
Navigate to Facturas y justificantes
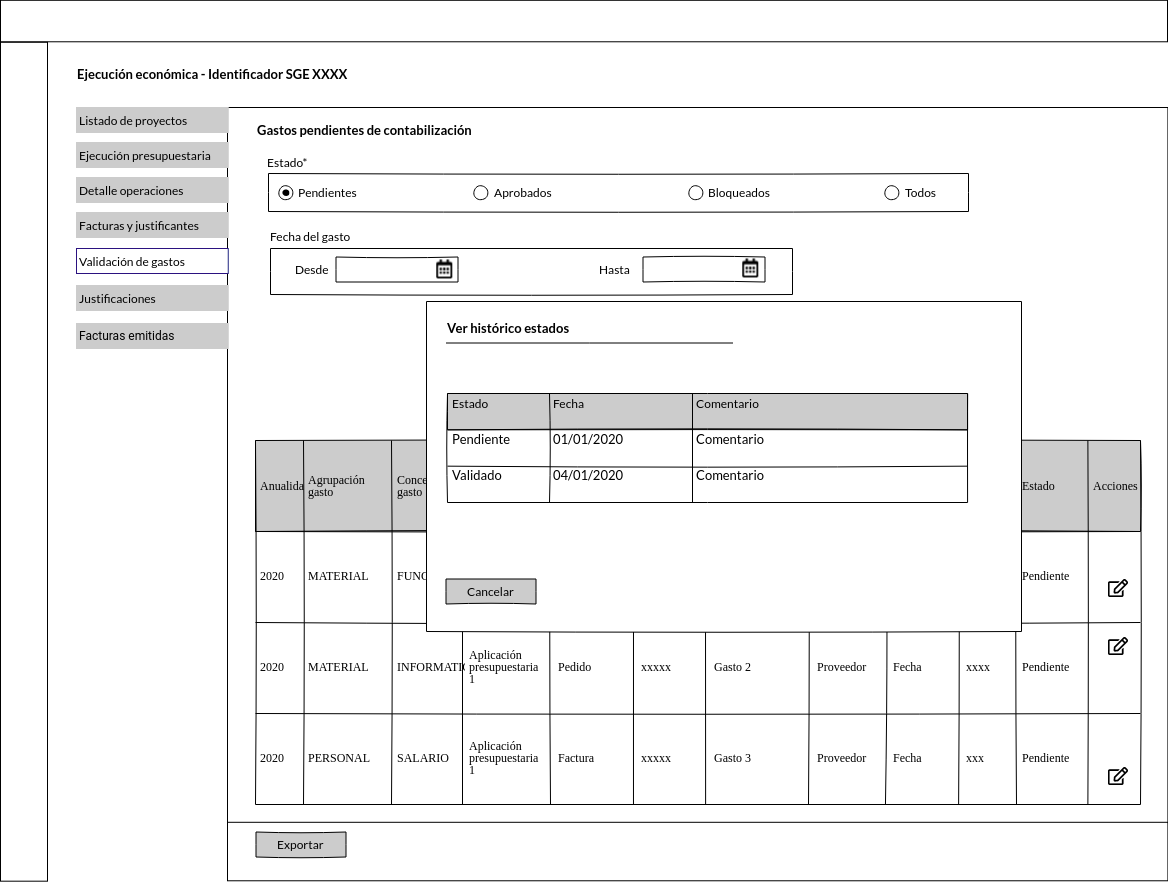tap(152, 226)
